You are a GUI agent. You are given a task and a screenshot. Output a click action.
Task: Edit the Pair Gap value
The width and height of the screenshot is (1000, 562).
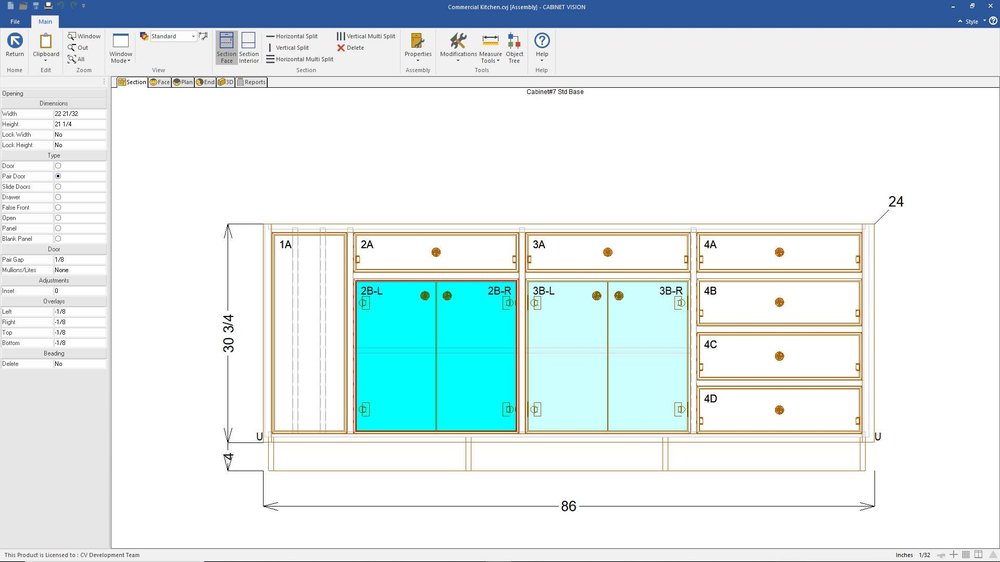tap(79, 260)
